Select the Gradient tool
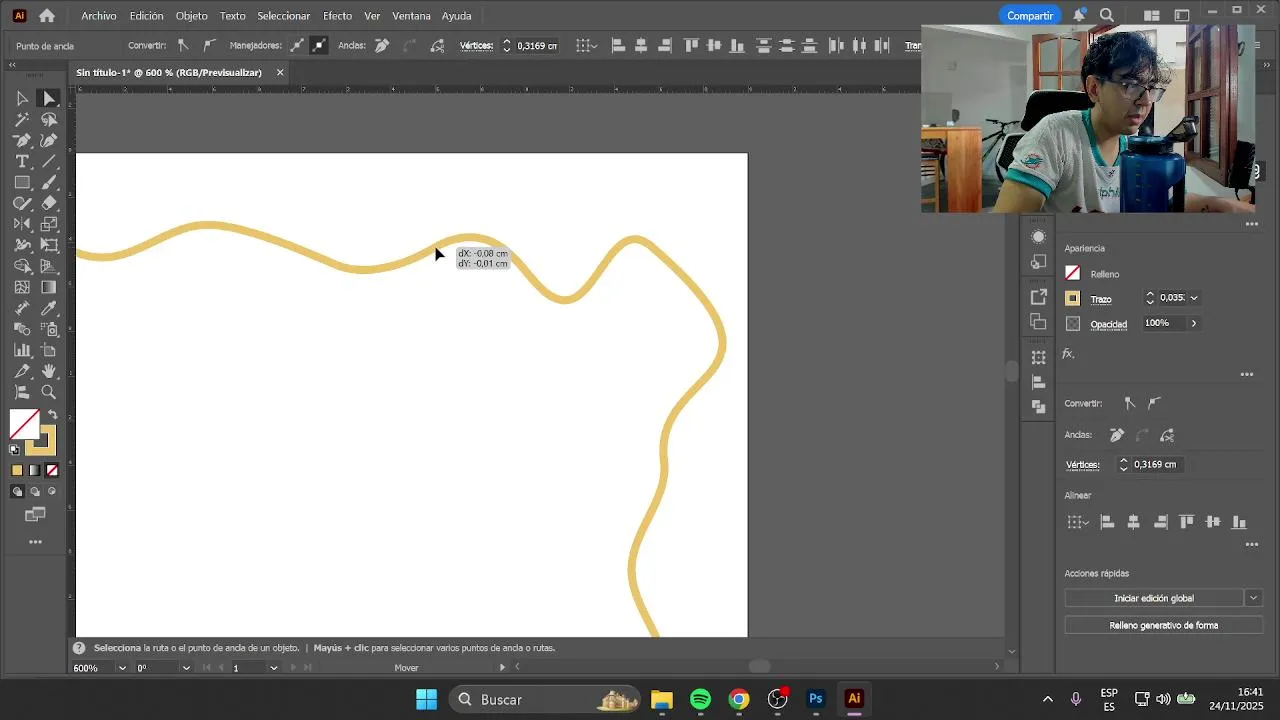The height and width of the screenshot is (720, 1280). tap(48, 288)
